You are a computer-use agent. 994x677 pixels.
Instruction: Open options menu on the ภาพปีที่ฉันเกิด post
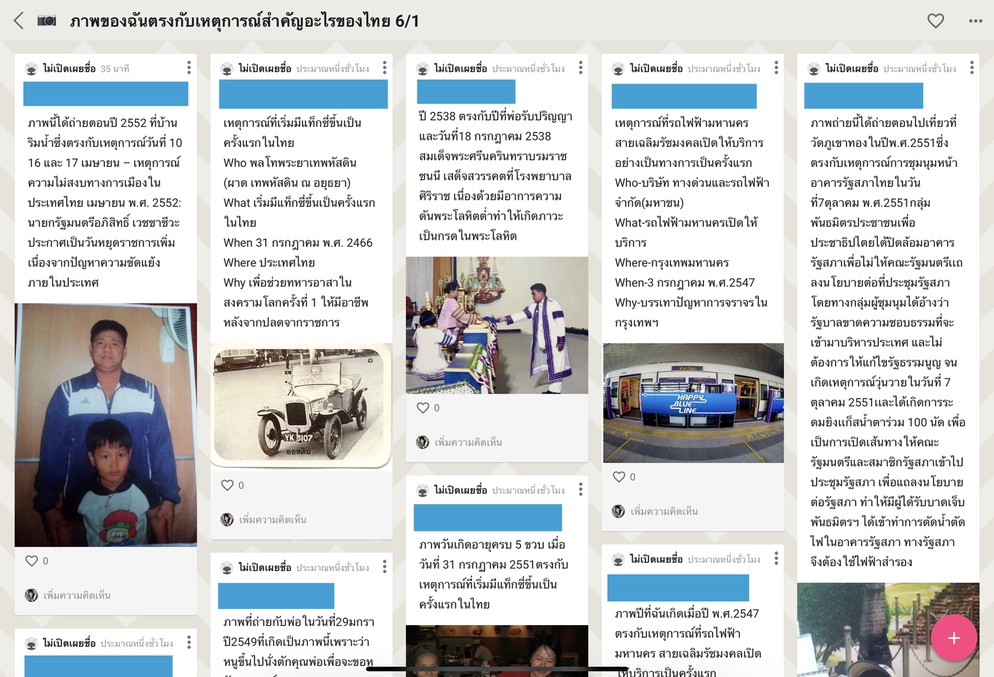coord(777,558)
